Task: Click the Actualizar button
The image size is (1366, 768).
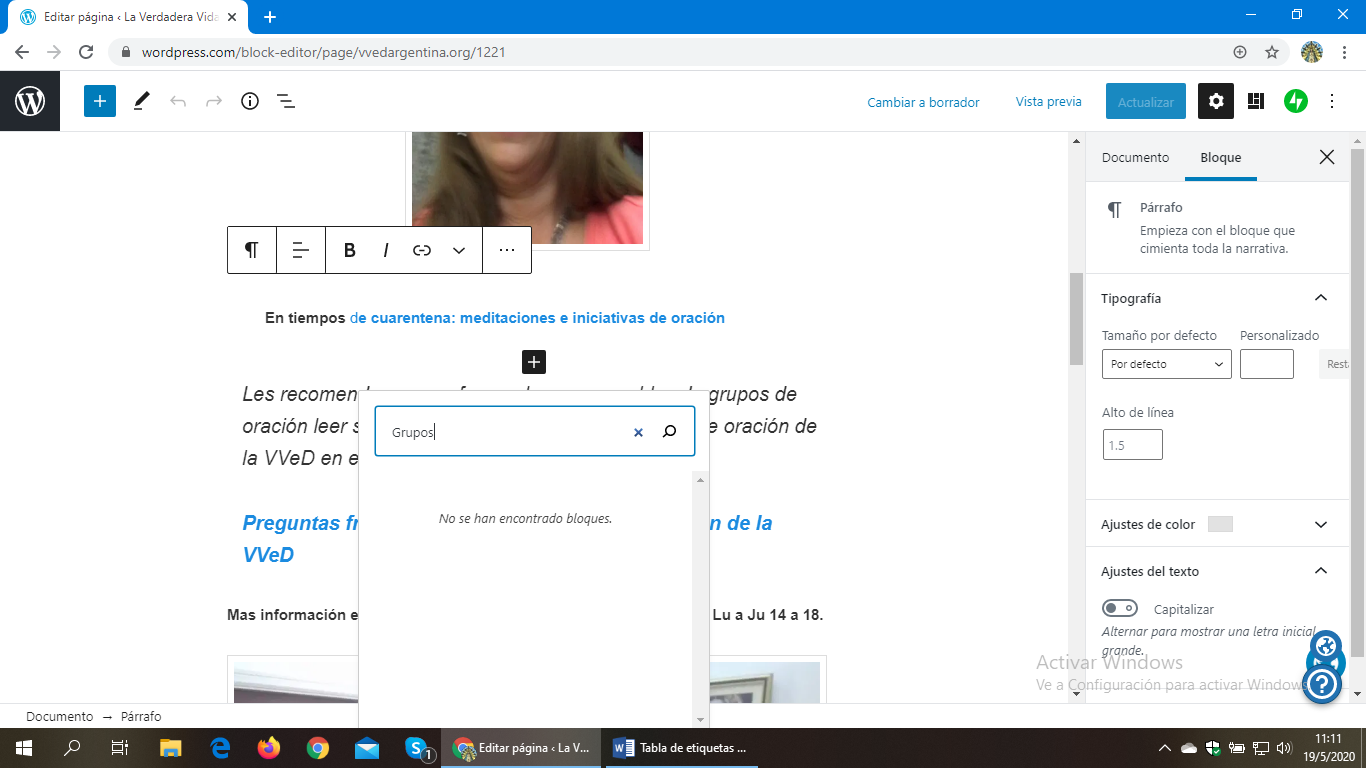Action: tap(1146, 102)
